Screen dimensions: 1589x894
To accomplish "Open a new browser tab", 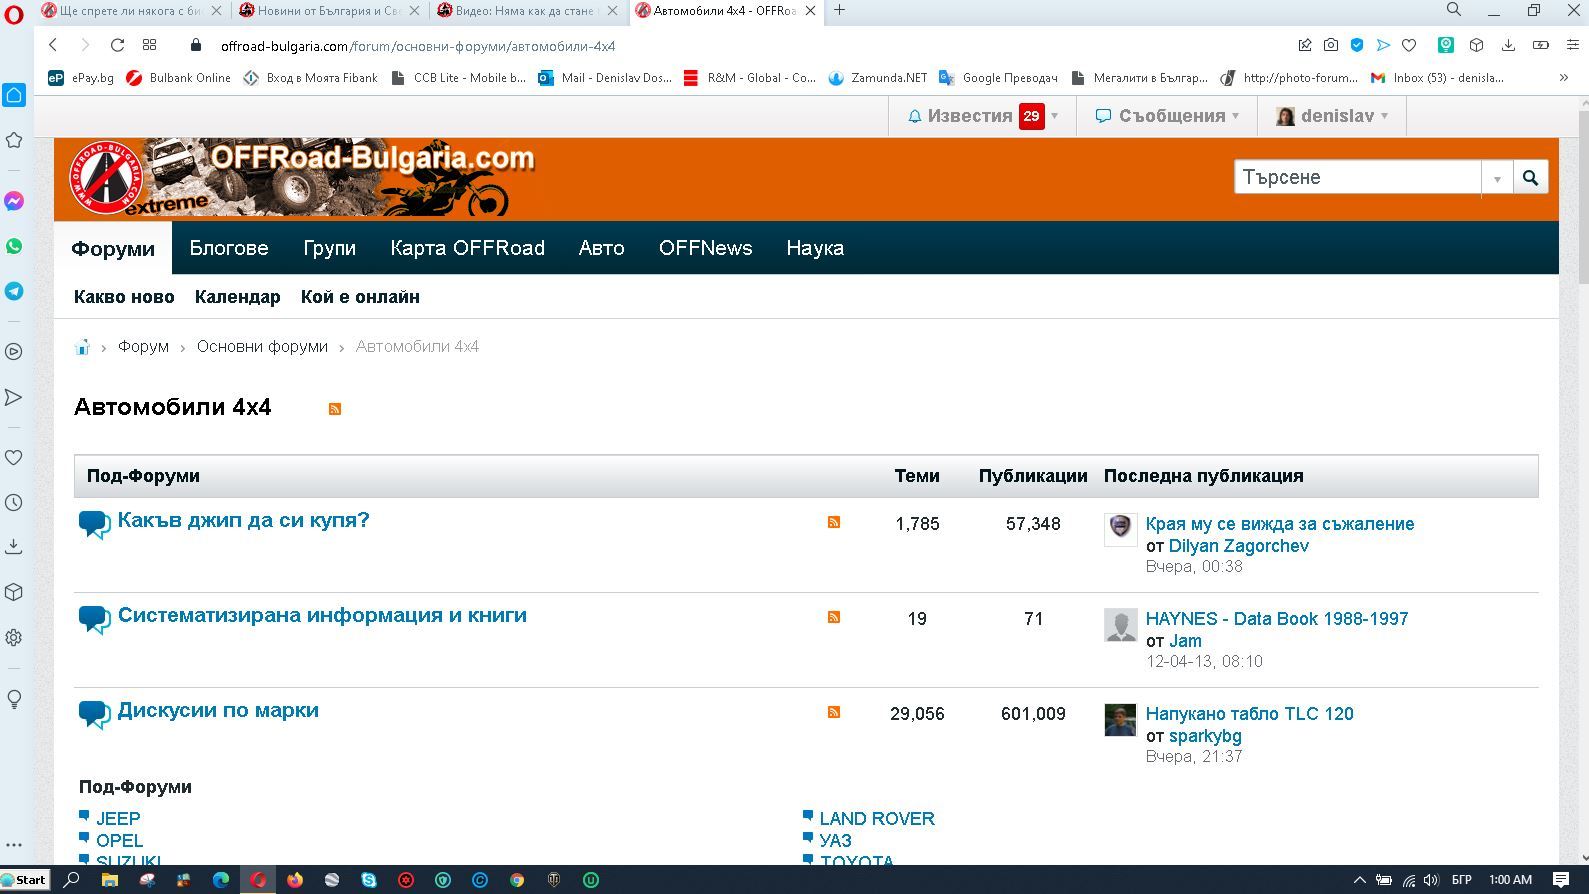I will [x=839, y=10].
